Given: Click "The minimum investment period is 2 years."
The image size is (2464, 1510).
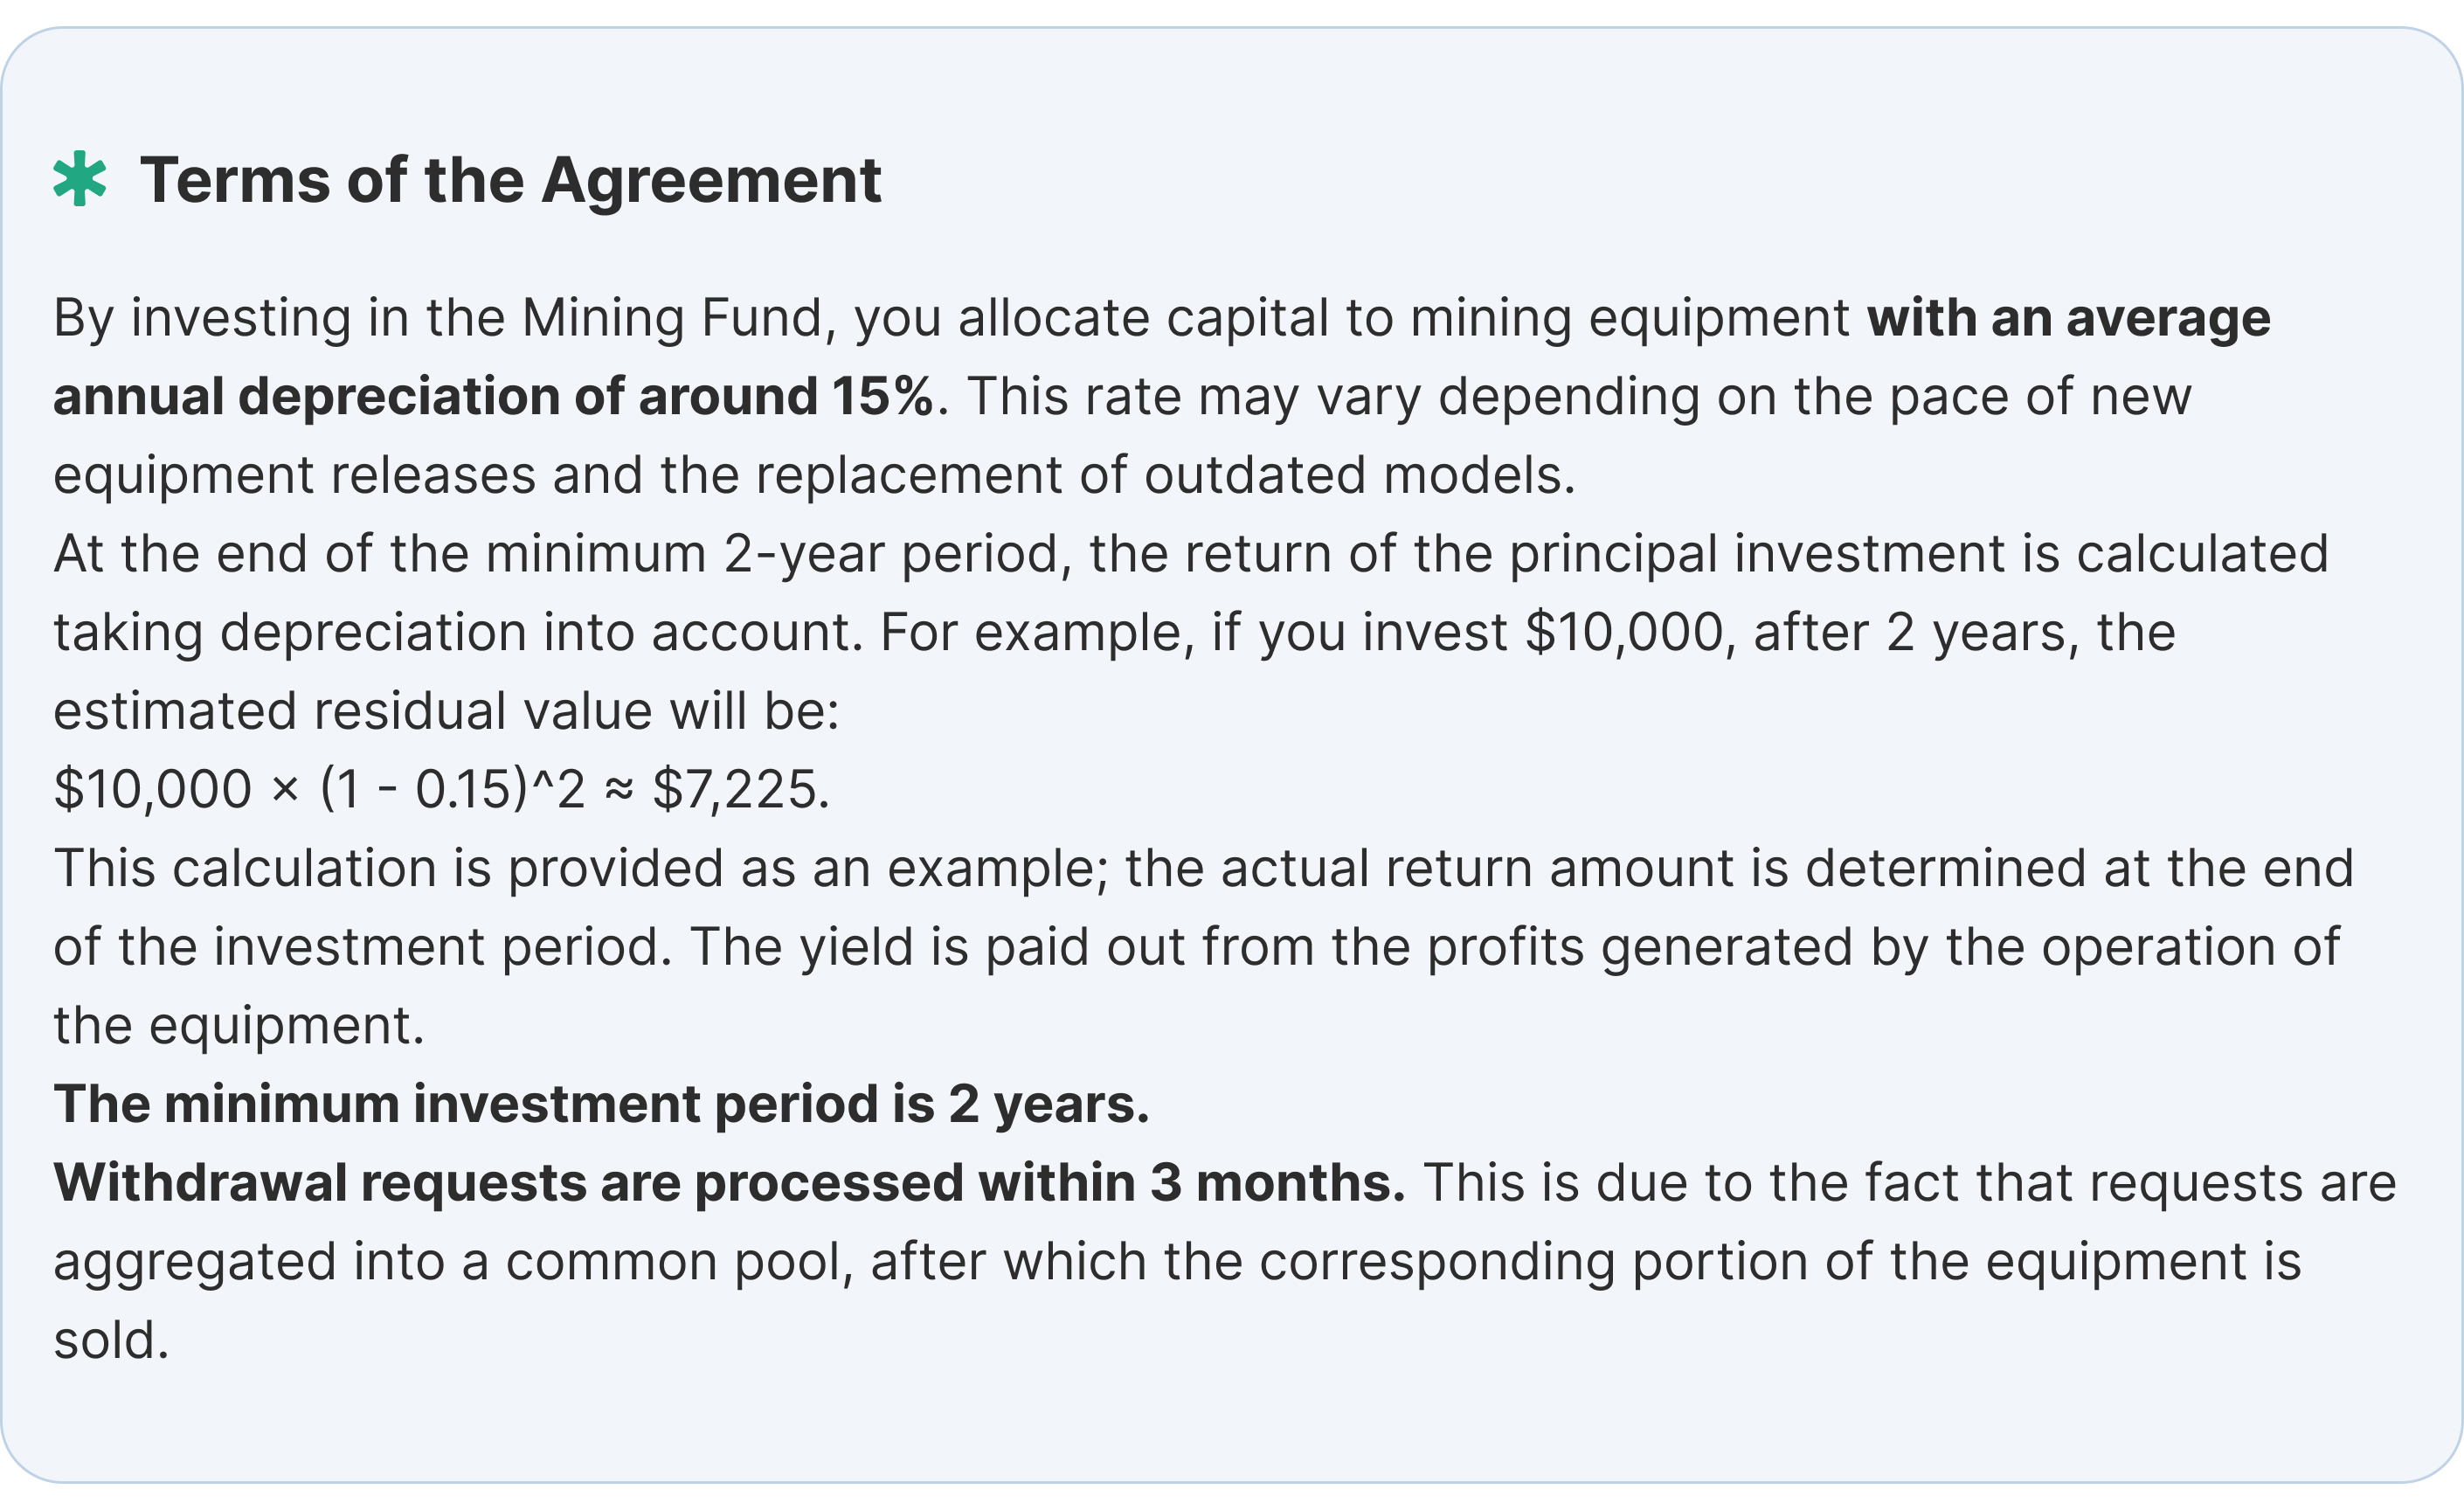Looking at the screenshot, I should pos(601,1104).
